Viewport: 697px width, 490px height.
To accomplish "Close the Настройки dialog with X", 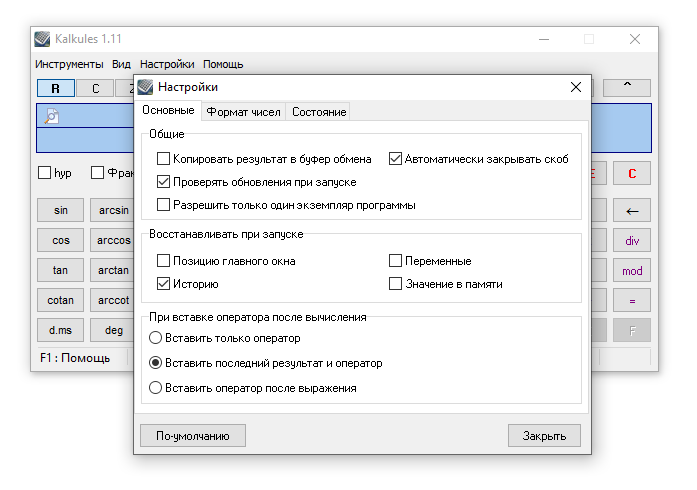I will (576, 87).
